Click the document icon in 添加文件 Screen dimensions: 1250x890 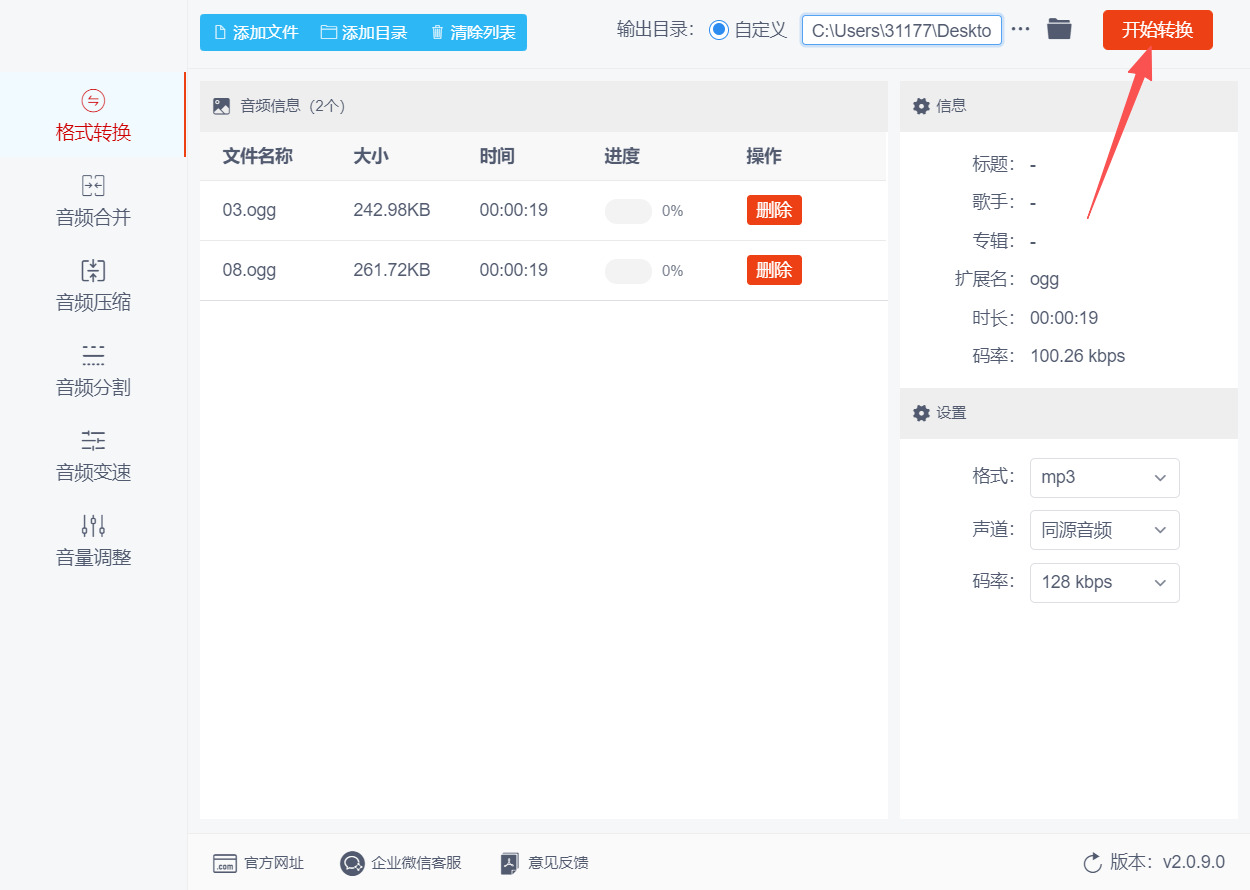(x=221, y=32)
